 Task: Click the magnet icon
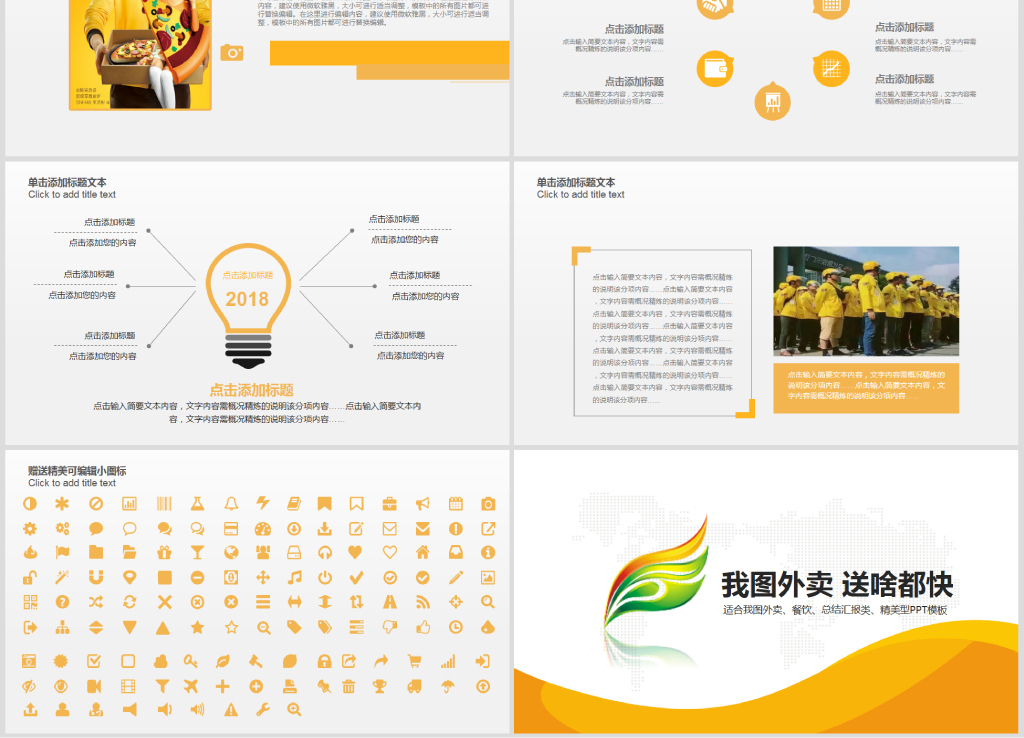pos(95,577)
